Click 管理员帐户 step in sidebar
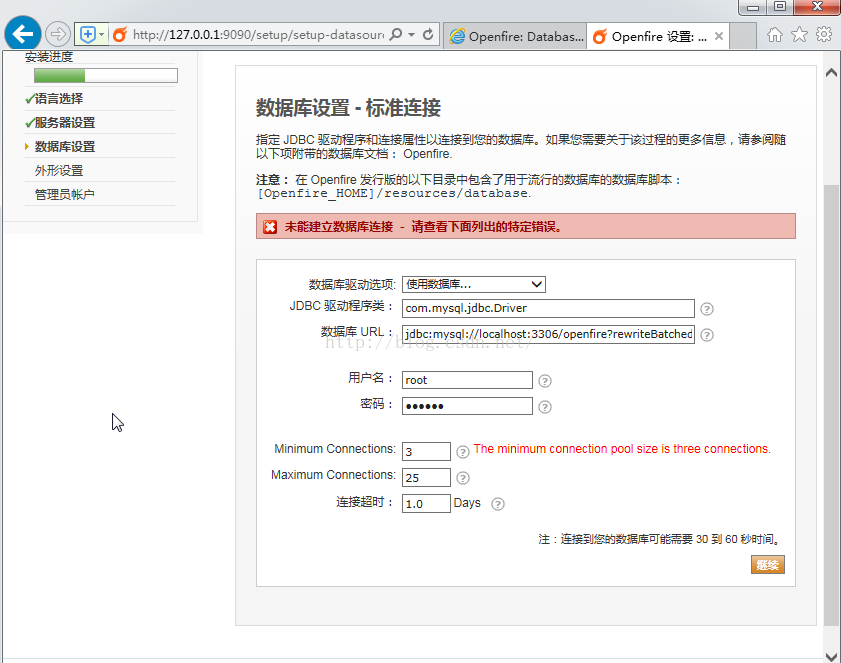 [64, 195]
